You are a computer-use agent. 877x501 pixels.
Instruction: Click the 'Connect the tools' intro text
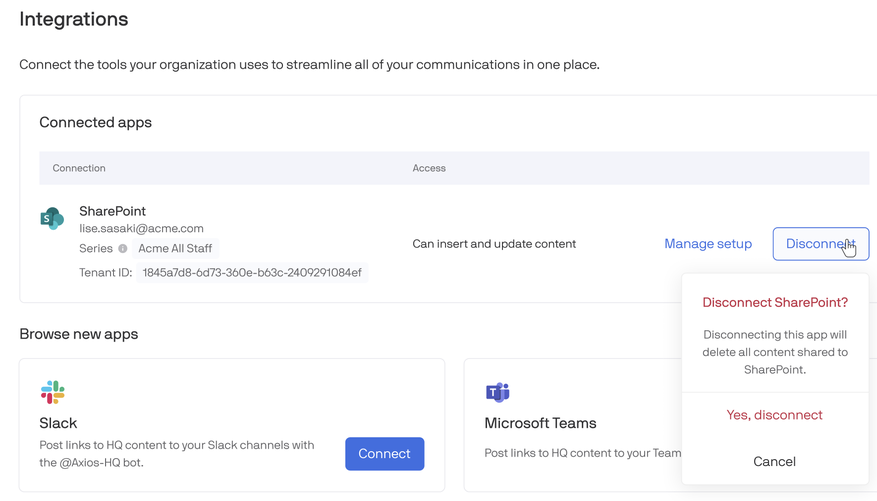coord(309,64)
